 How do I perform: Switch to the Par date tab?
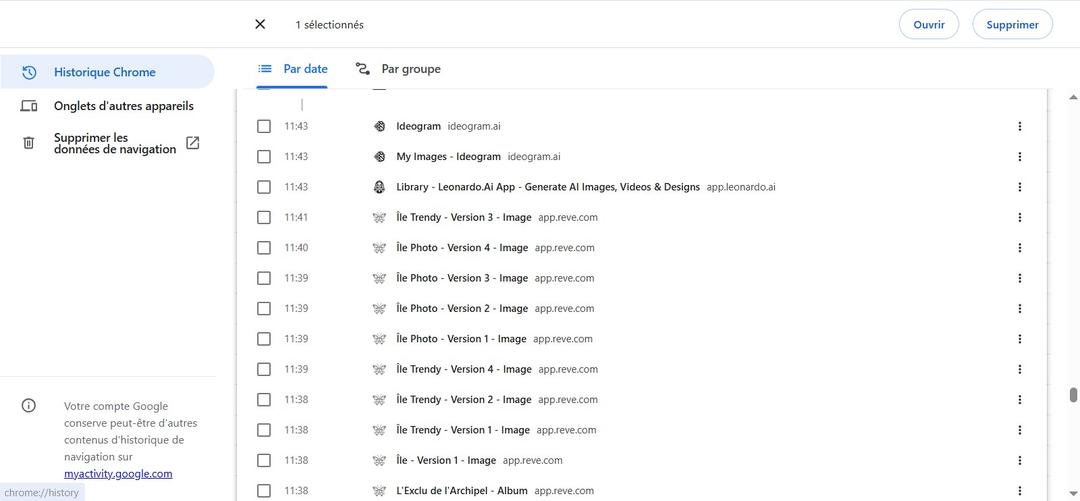(x=293, y=69)
